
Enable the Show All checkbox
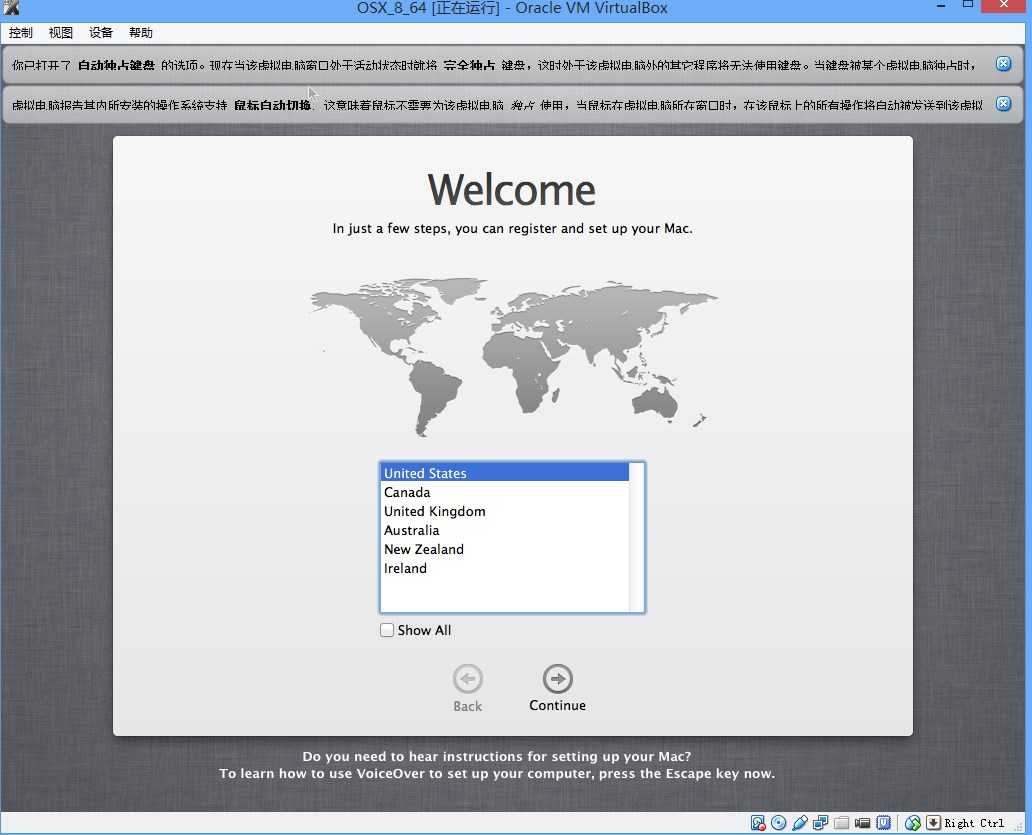pos(387,630)
